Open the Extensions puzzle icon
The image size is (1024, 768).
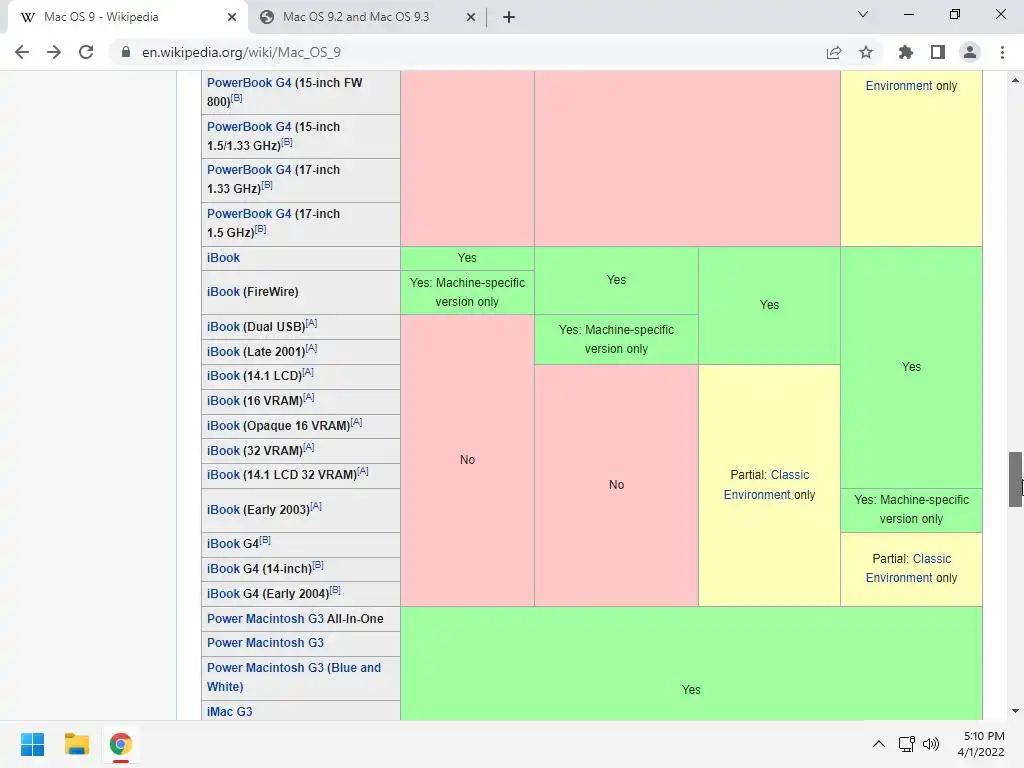(906, 52)
